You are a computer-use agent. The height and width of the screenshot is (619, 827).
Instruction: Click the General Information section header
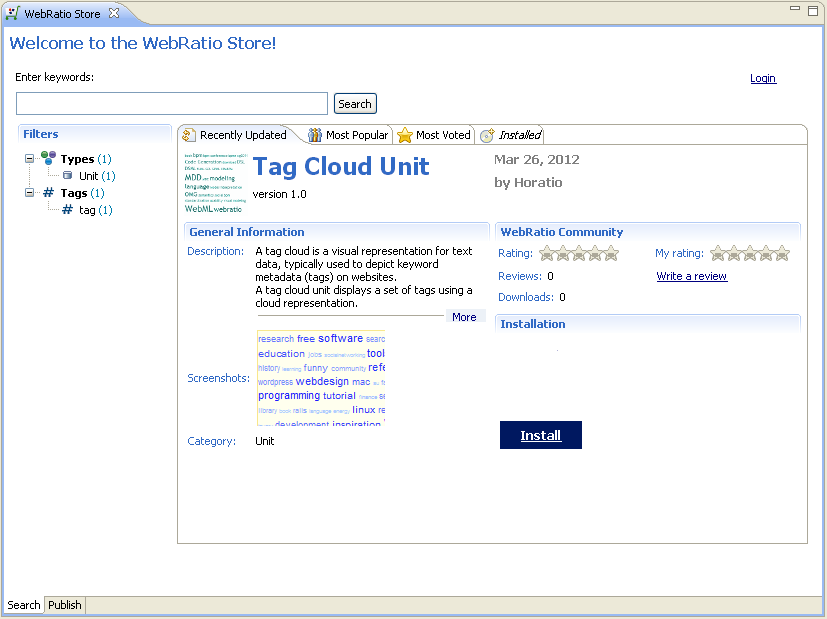[336, 232]
